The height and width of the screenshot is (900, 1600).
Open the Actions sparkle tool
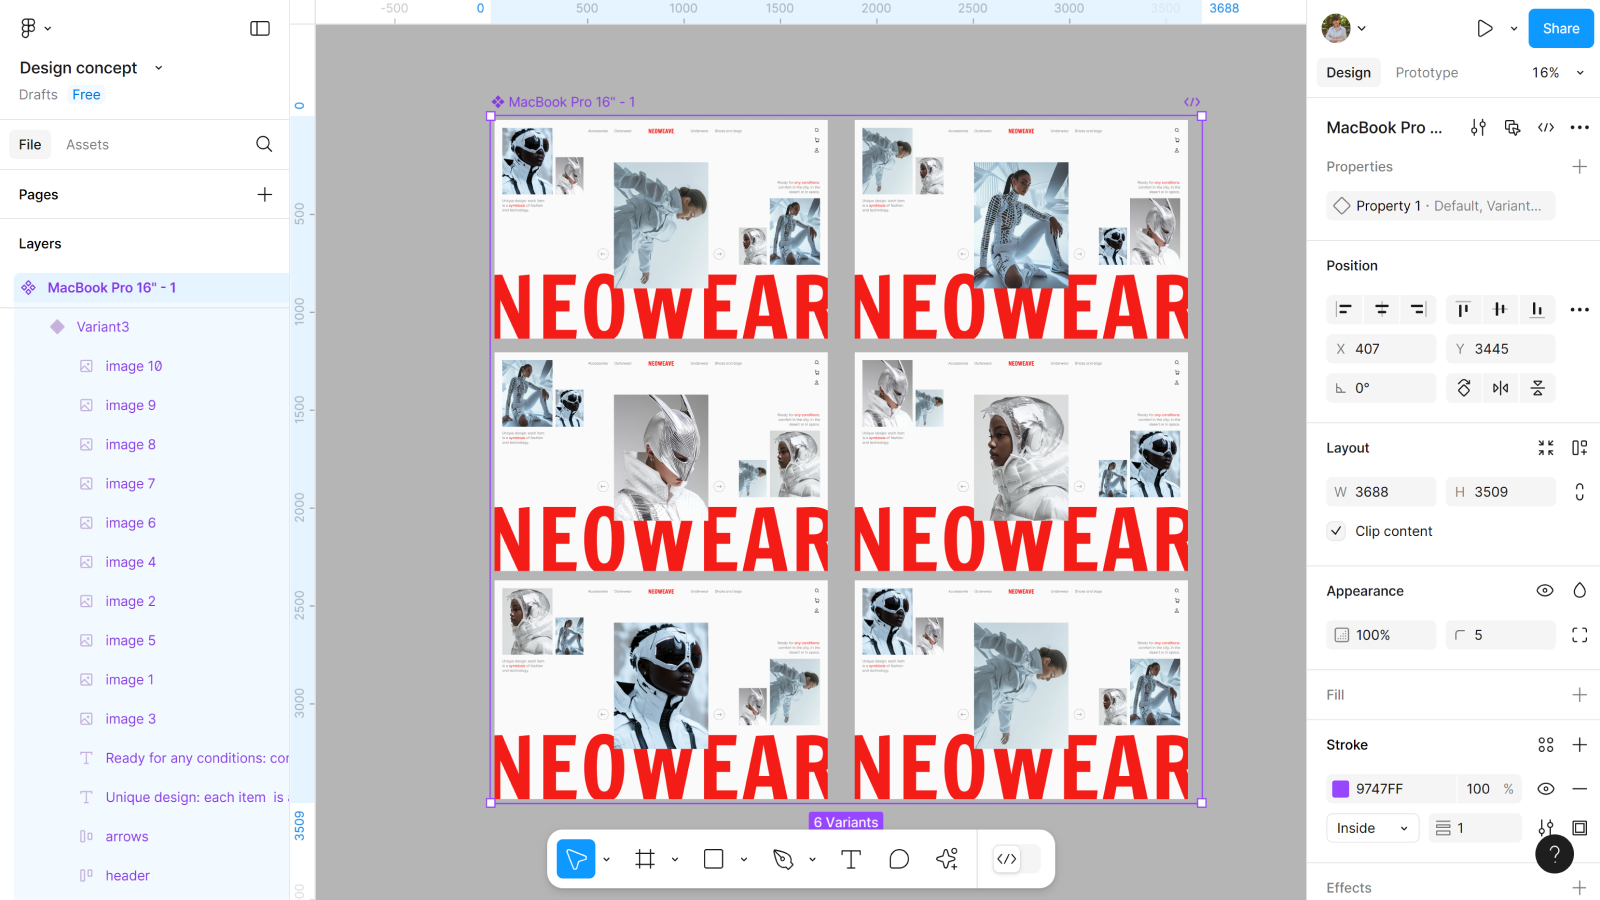coord(947,859)
